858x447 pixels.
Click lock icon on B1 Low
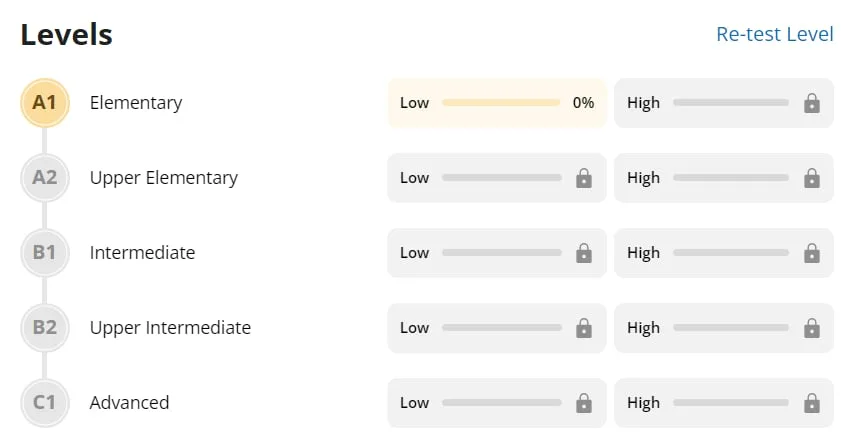(x=584, y=253)
